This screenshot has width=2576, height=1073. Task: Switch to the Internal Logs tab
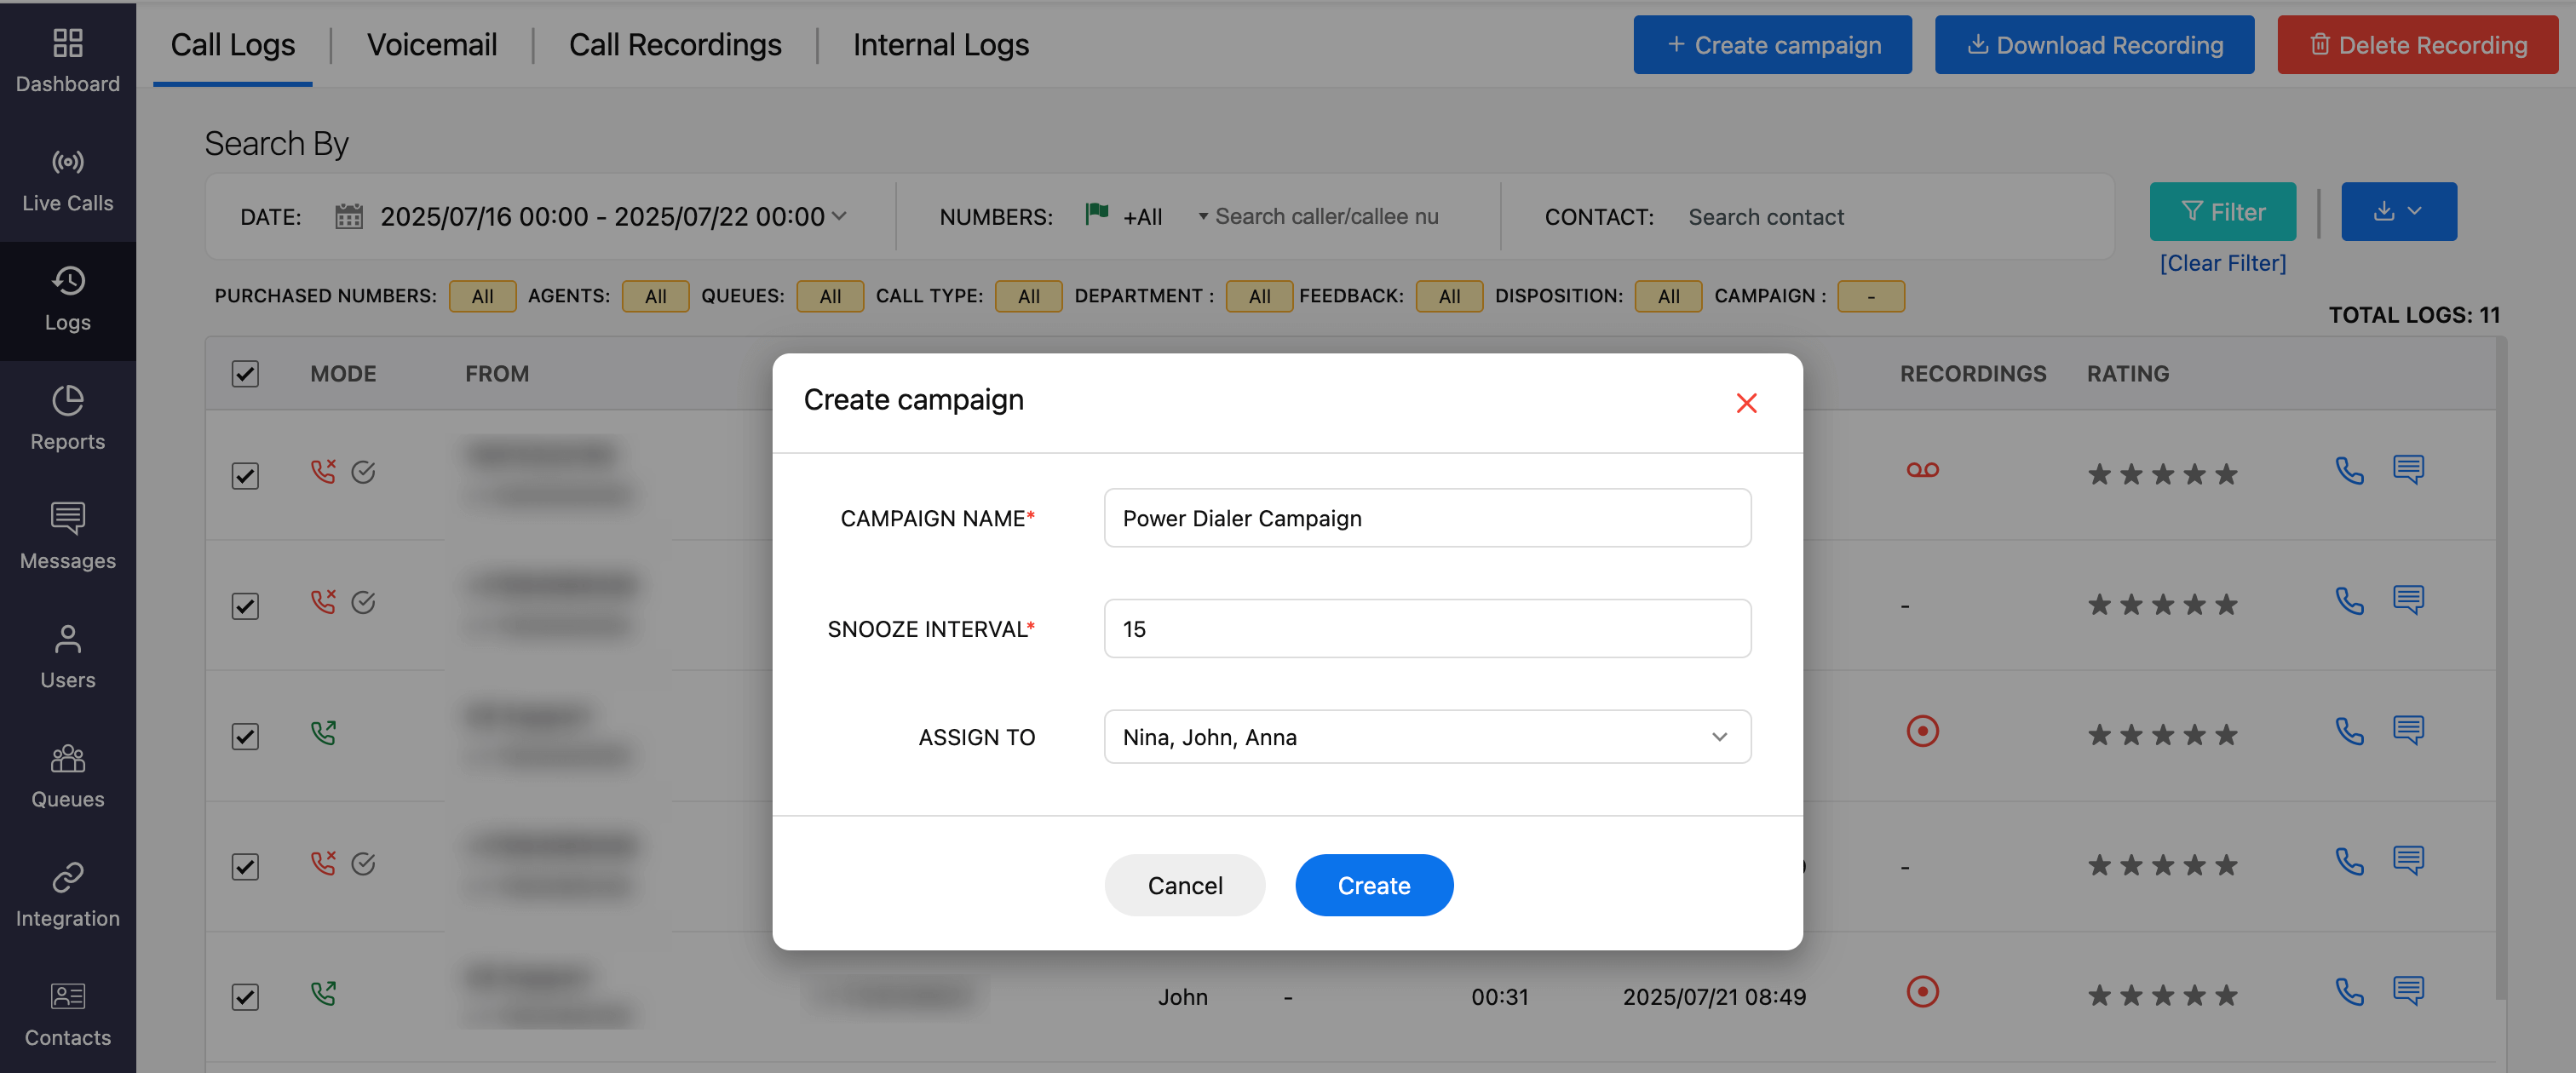point(940,45)
